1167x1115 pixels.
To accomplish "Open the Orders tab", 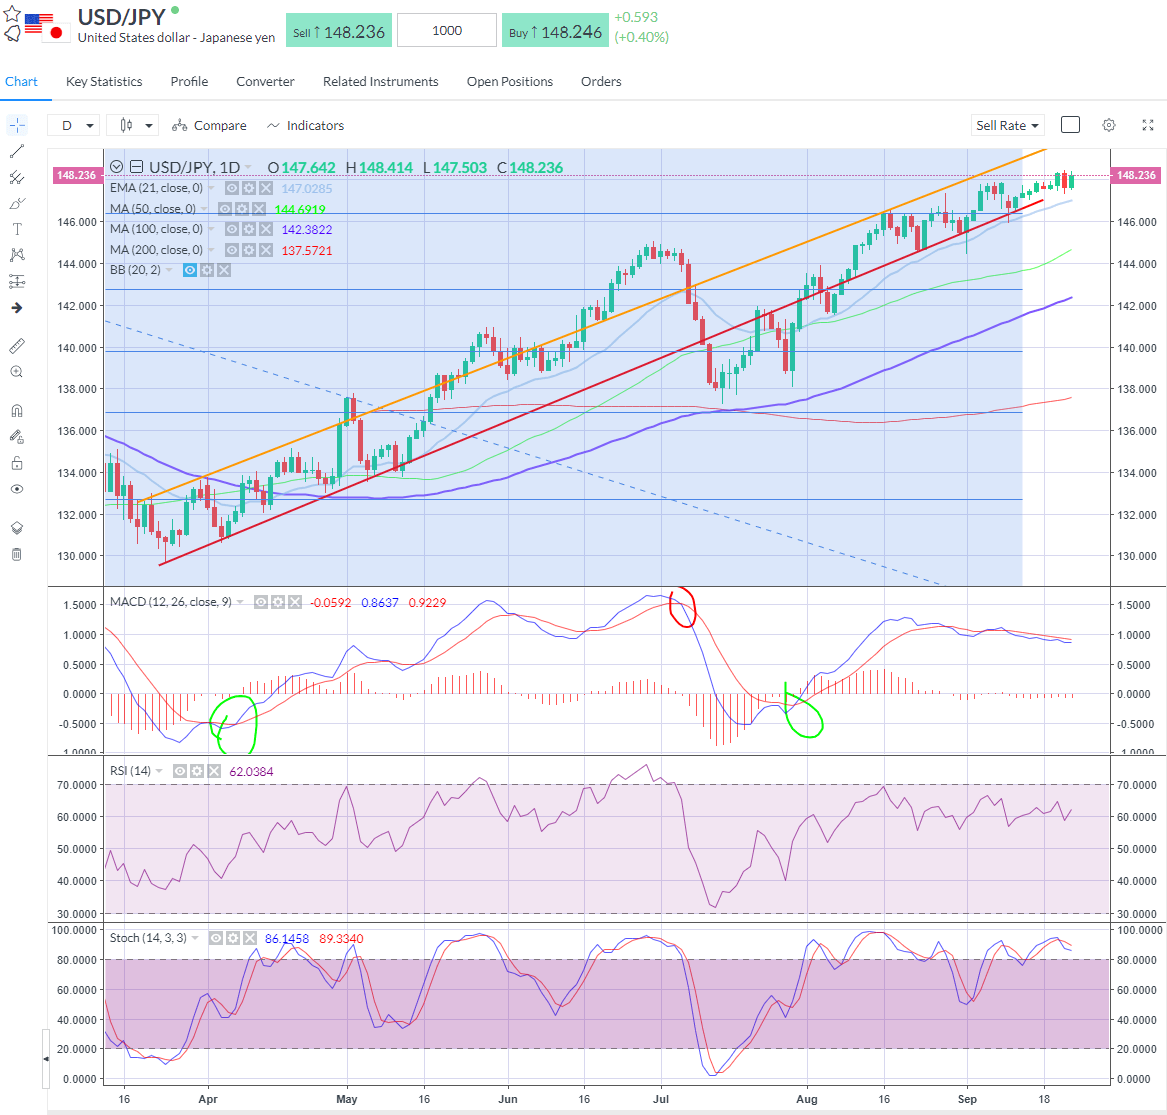I will click(x=601, y=82).
